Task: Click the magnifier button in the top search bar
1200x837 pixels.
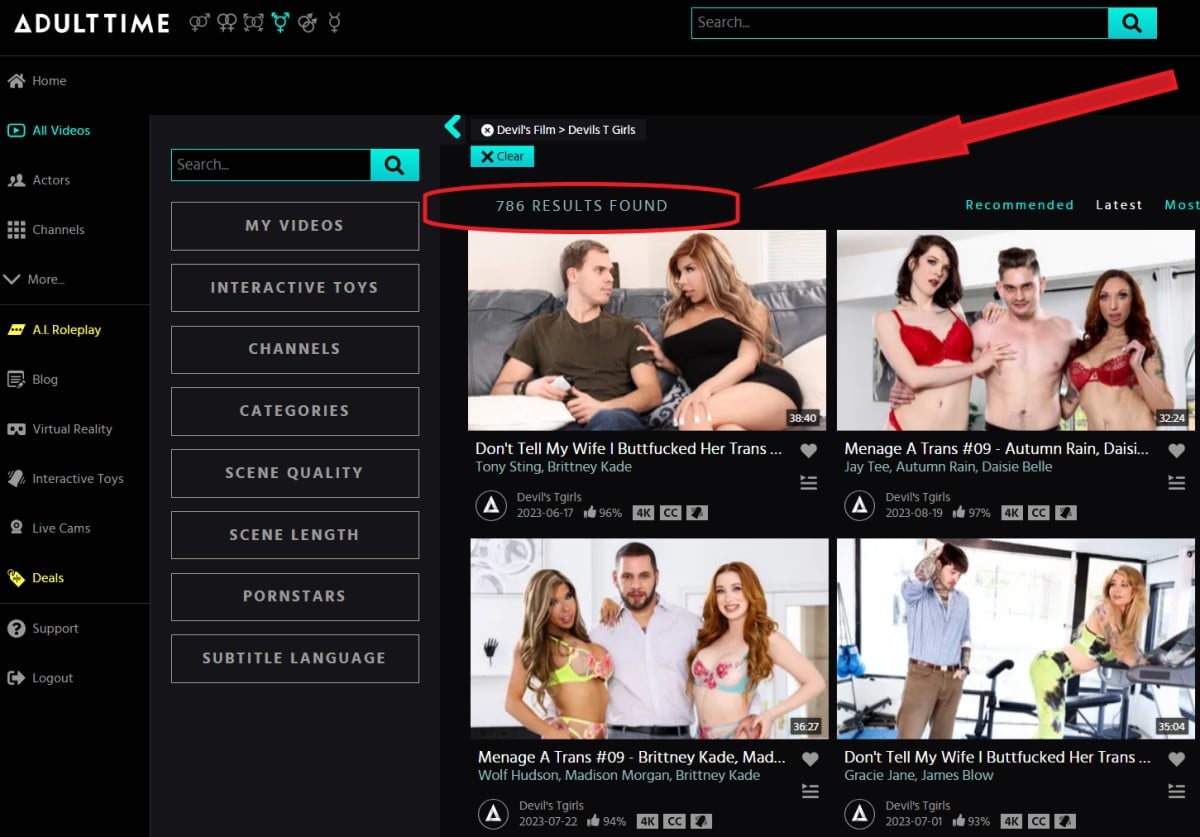Action: coord(1132,23)
